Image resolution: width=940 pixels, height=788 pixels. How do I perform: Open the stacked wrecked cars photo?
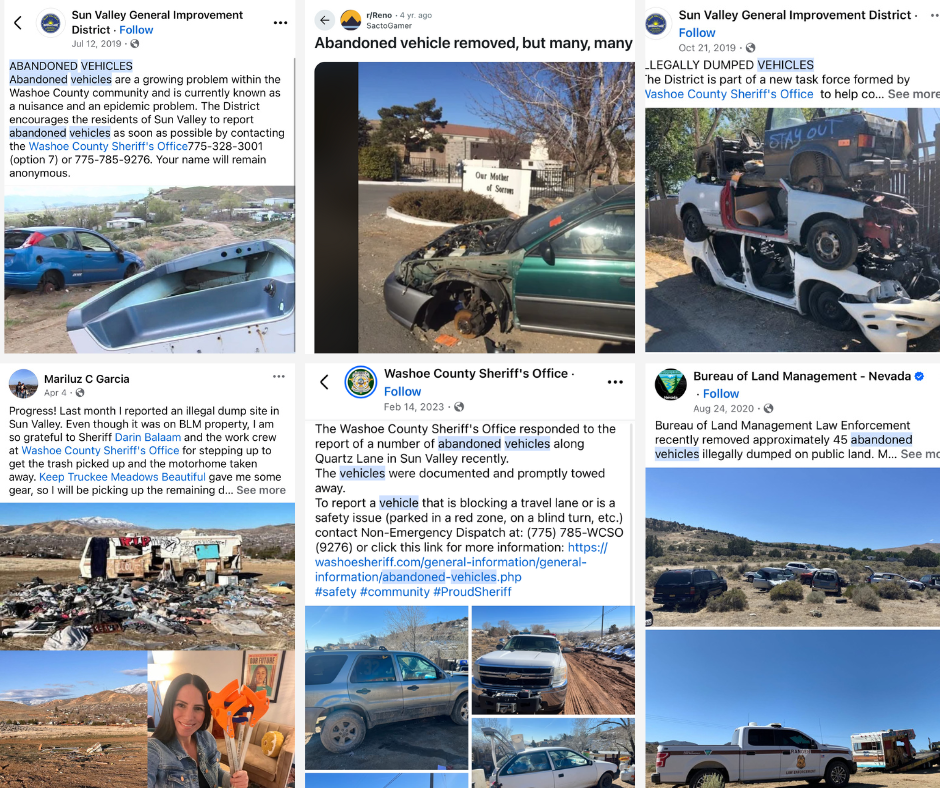[x=793, y=230]
